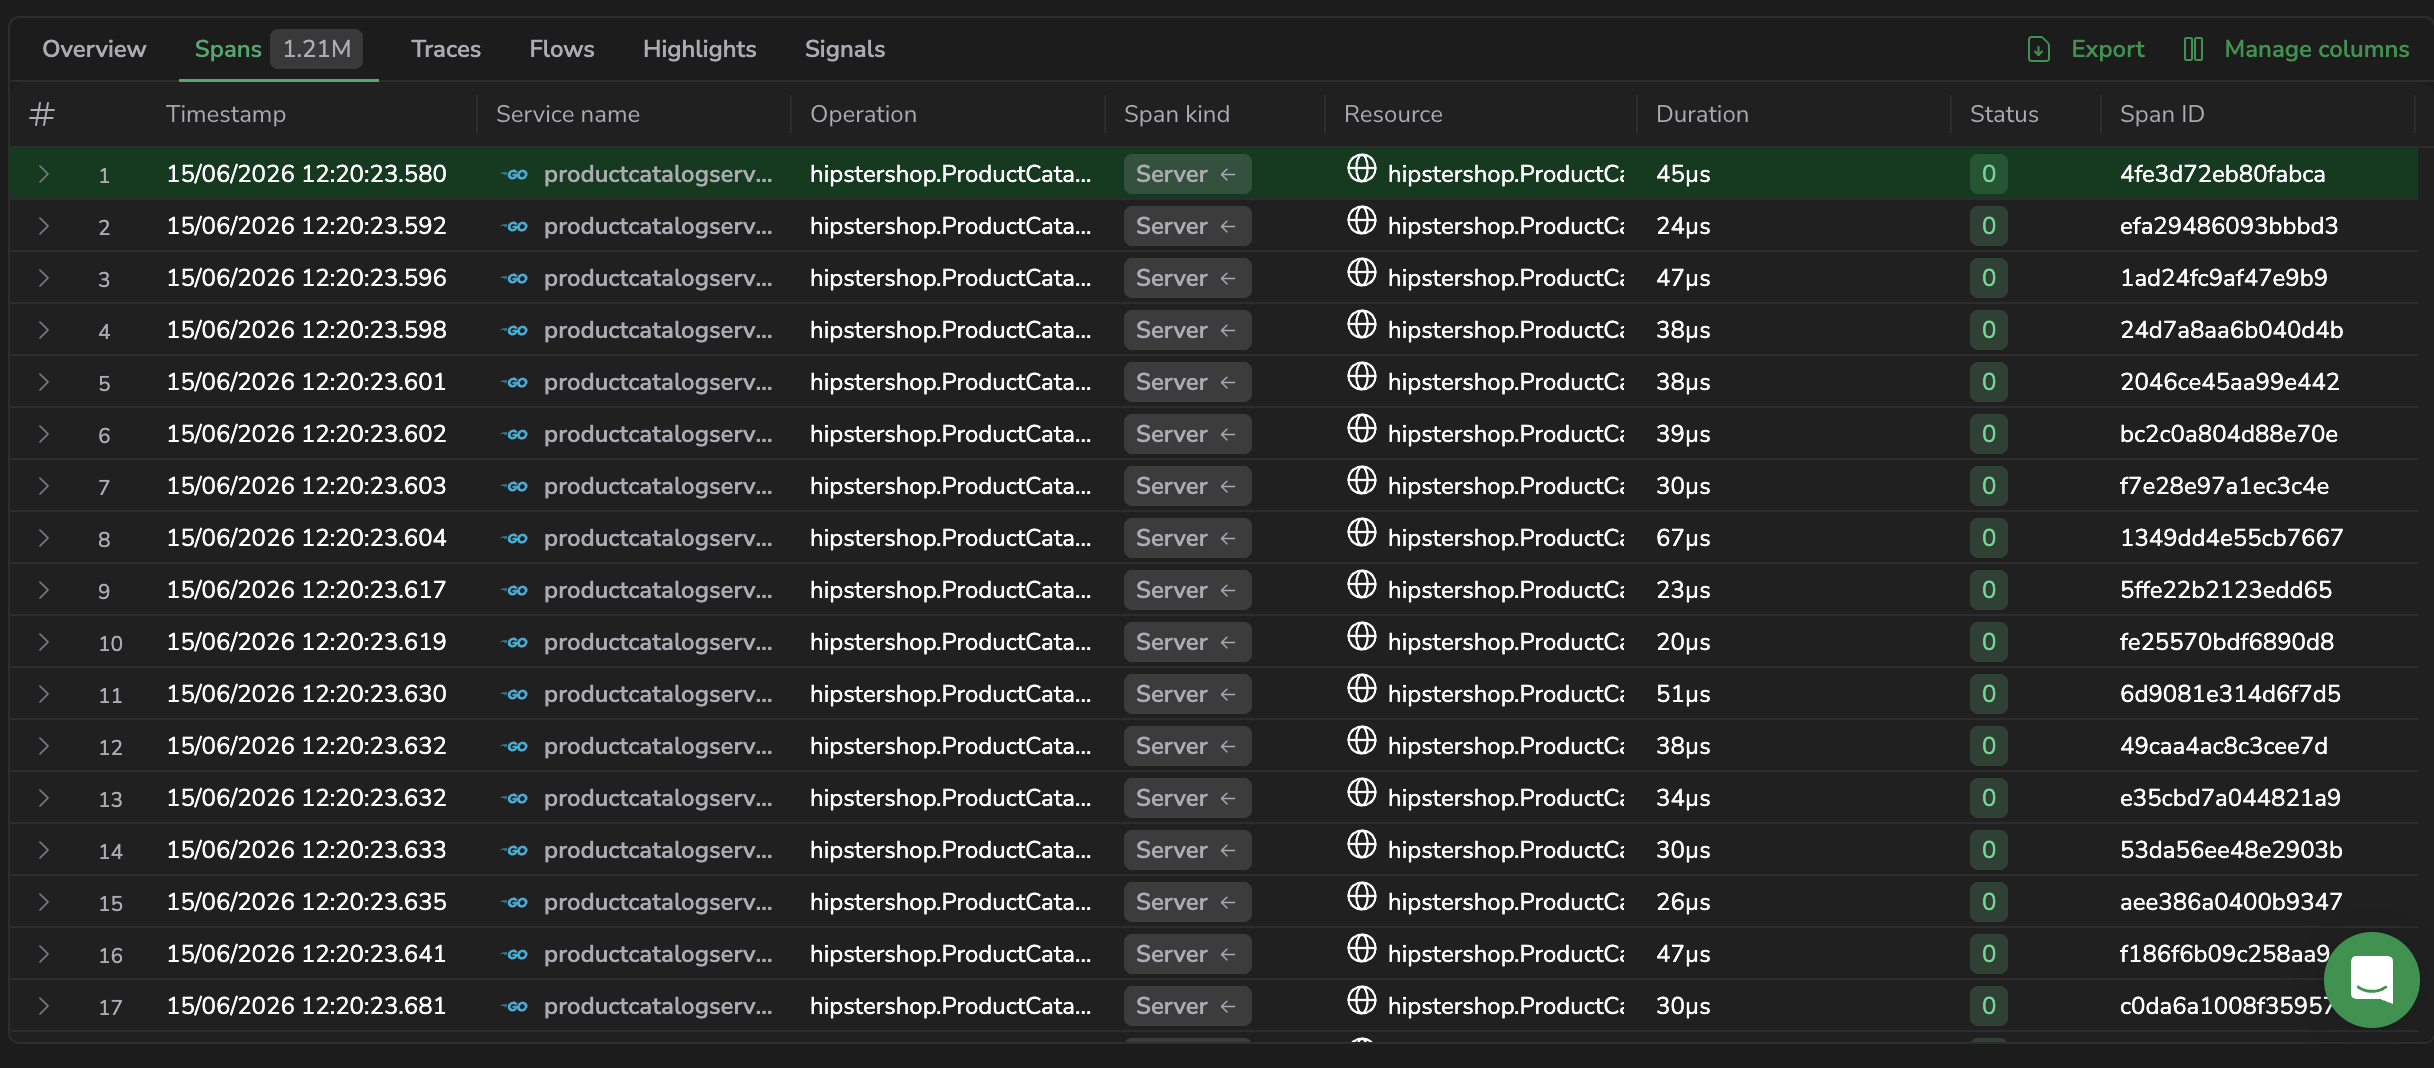2434x1068 pixels.
Task: Click the Export download icon
Action: (2039, 49)
